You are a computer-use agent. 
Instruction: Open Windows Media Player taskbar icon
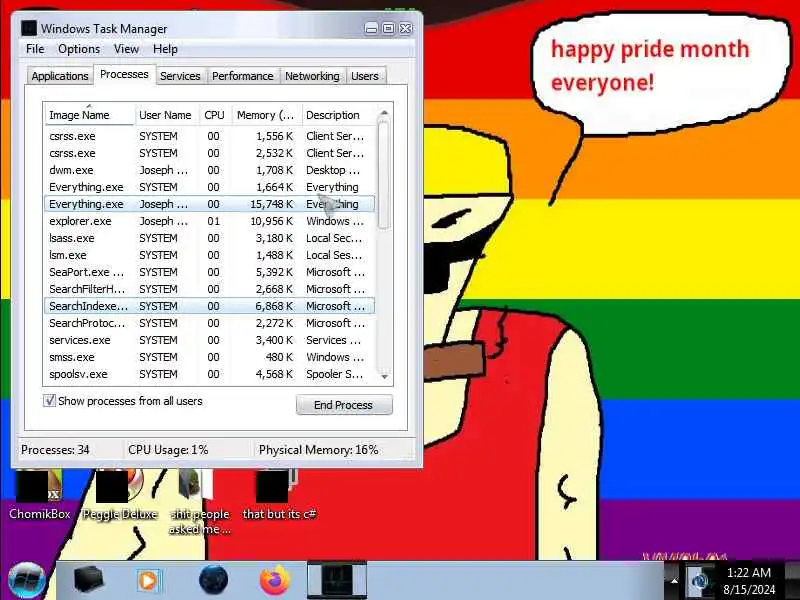click(149, 581)
